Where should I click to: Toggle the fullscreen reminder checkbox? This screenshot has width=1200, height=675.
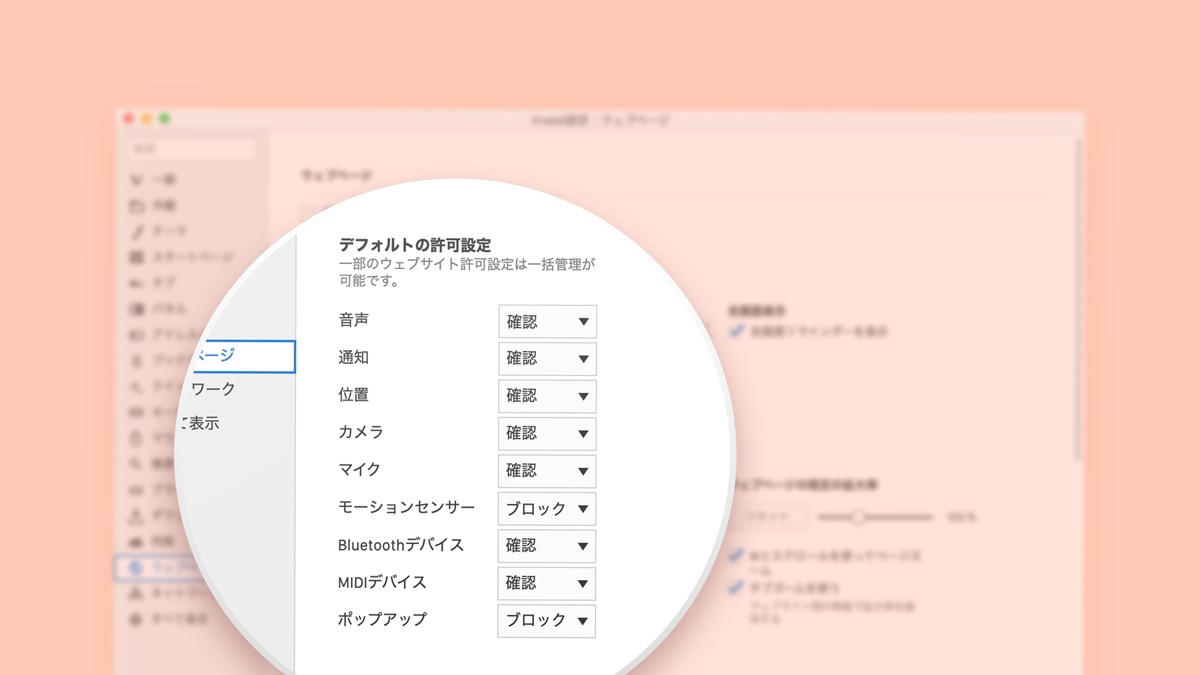[x=737, y=331]
